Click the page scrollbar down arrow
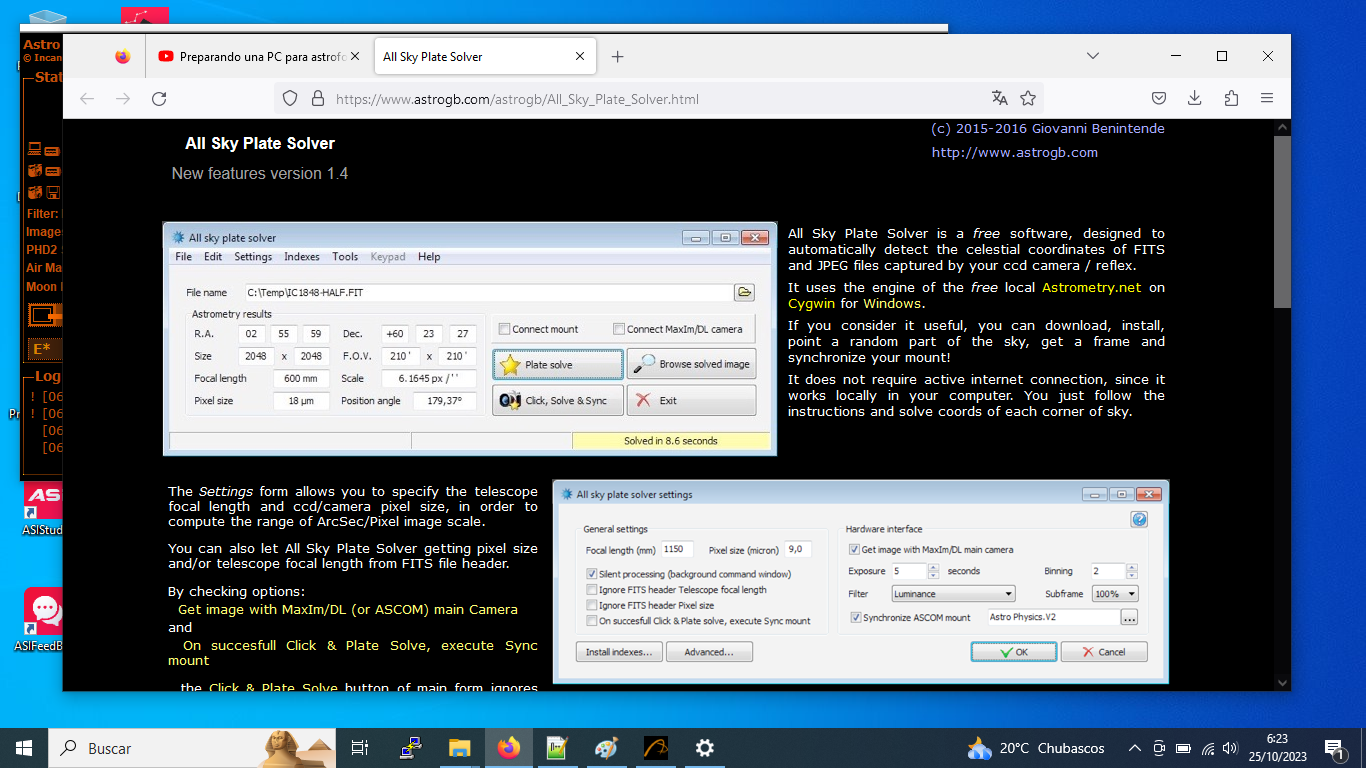This screenshot has width=1366, height=768. [x=1282, y=682]
